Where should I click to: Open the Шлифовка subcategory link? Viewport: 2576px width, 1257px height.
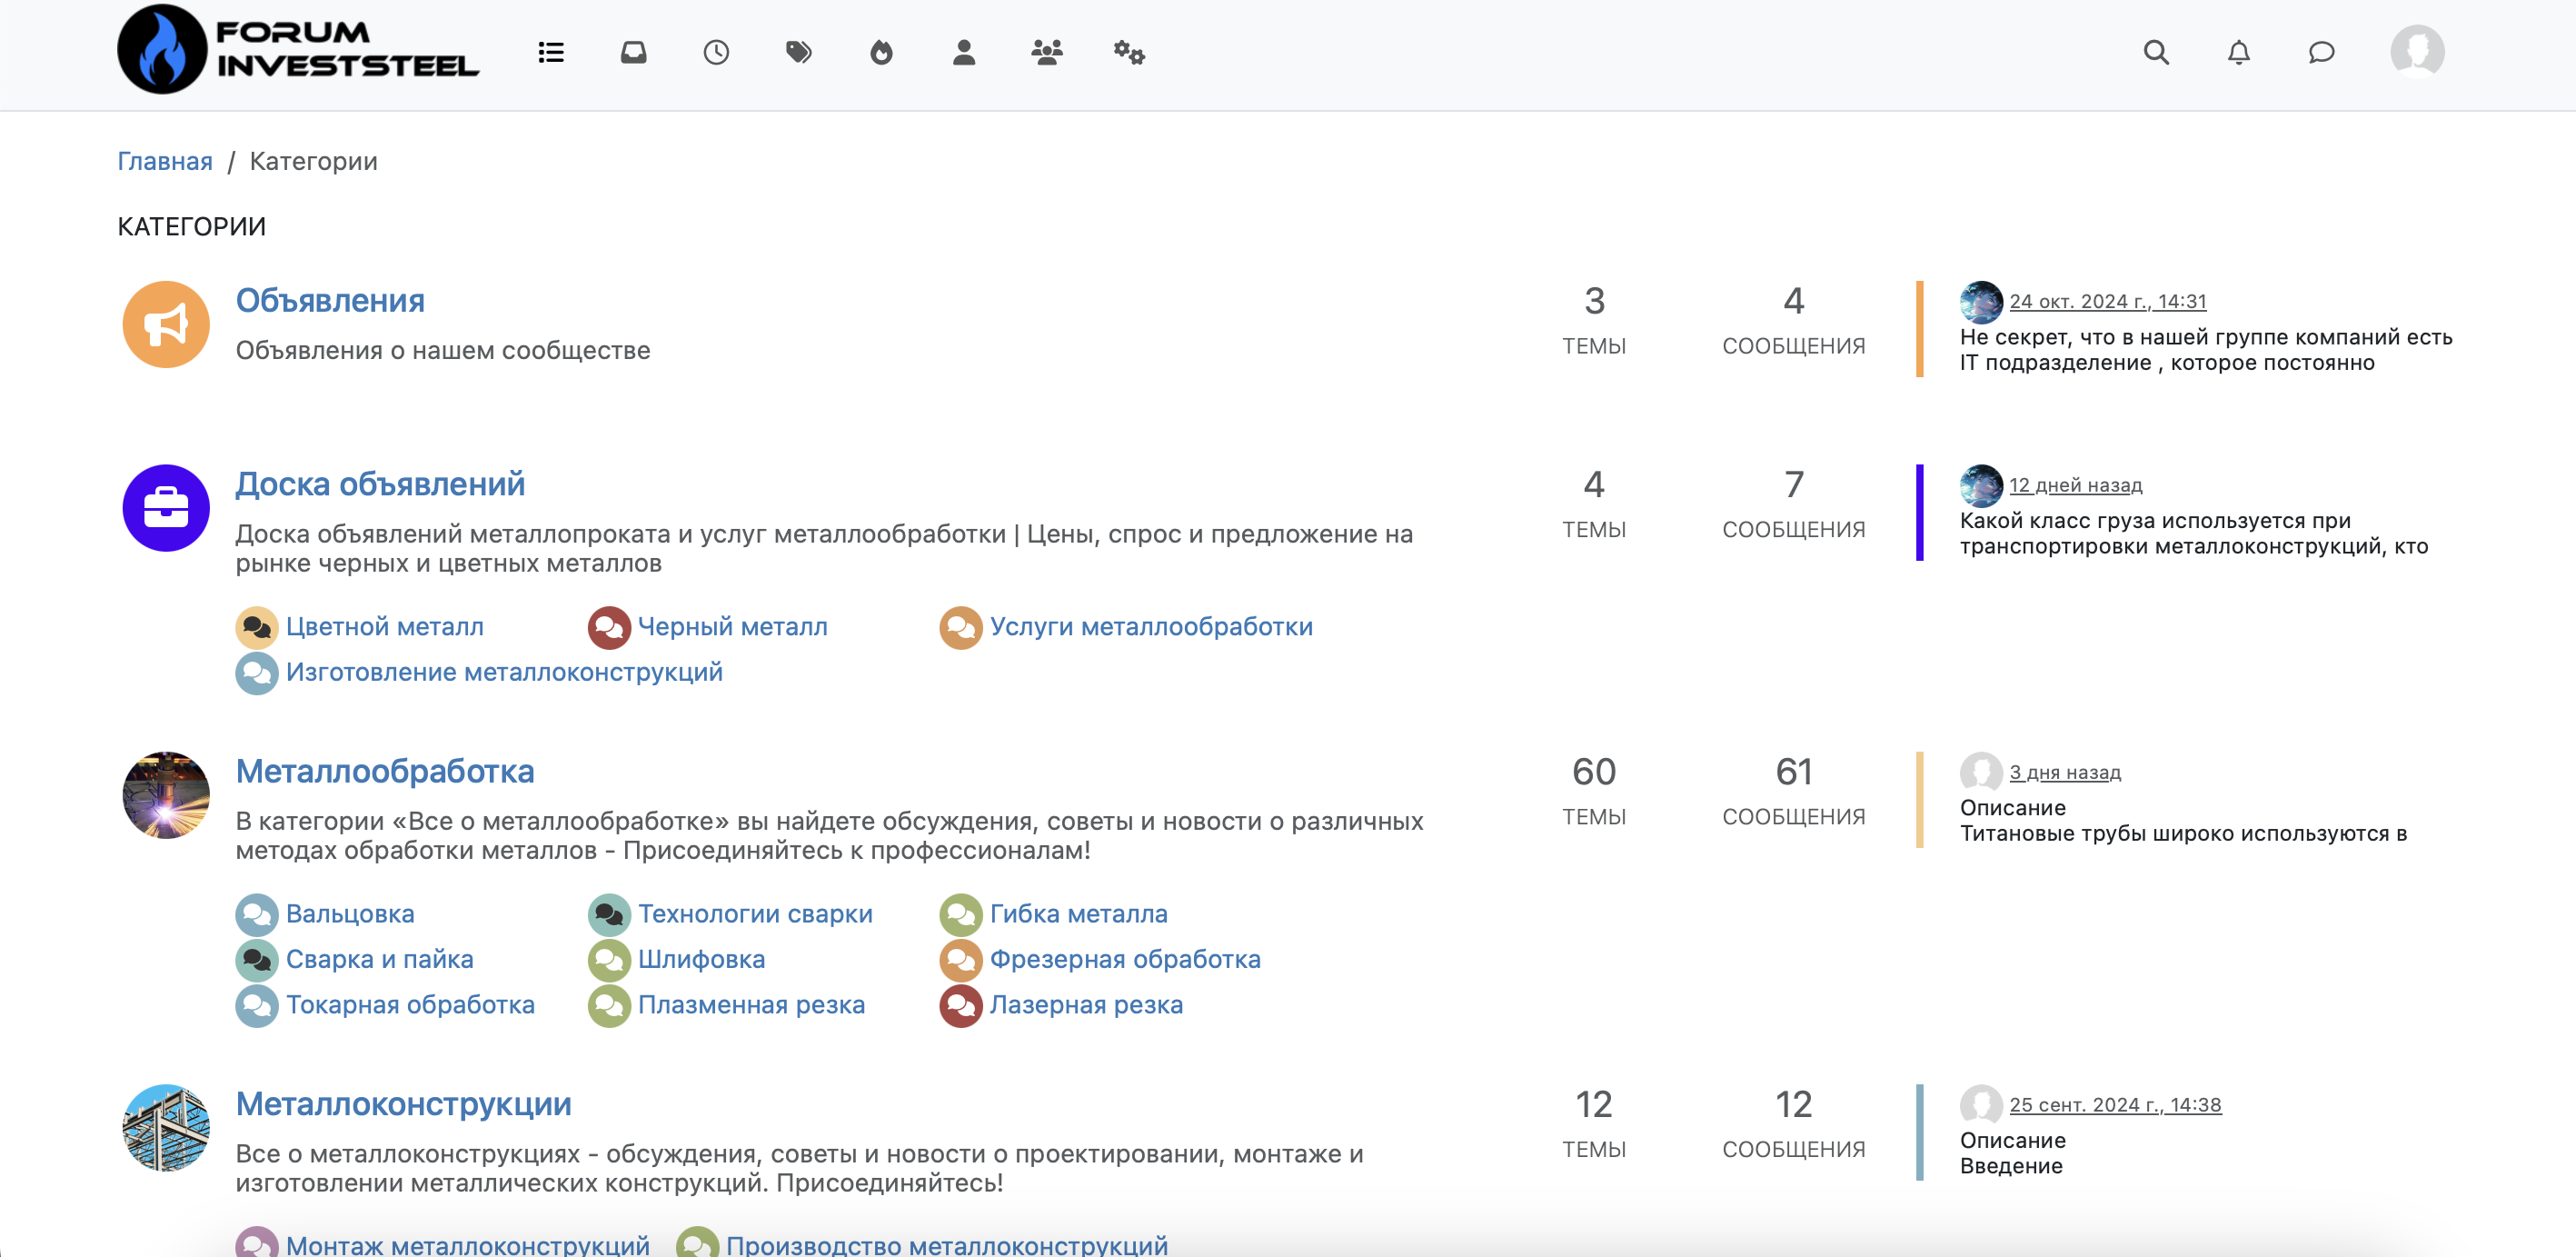point(702,959)
